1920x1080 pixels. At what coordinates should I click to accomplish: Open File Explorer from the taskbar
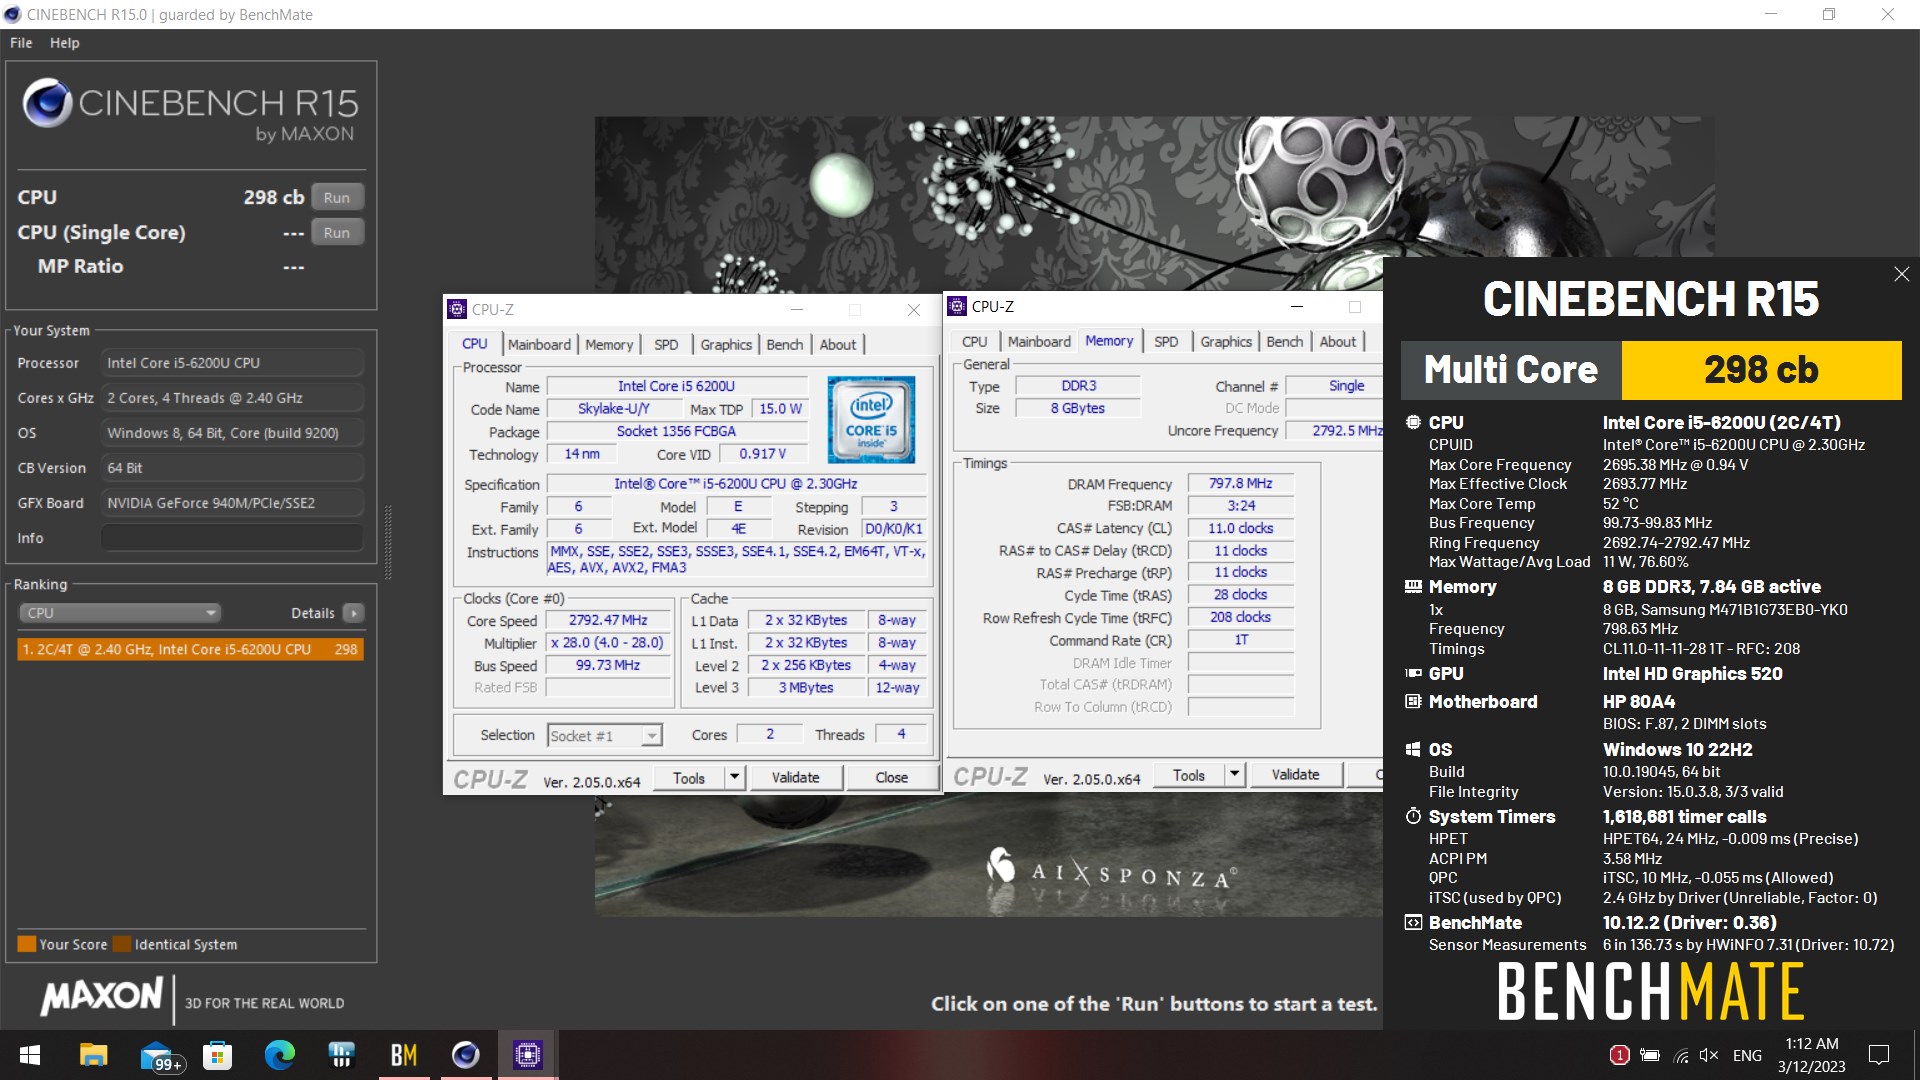tap(93, 1055)
